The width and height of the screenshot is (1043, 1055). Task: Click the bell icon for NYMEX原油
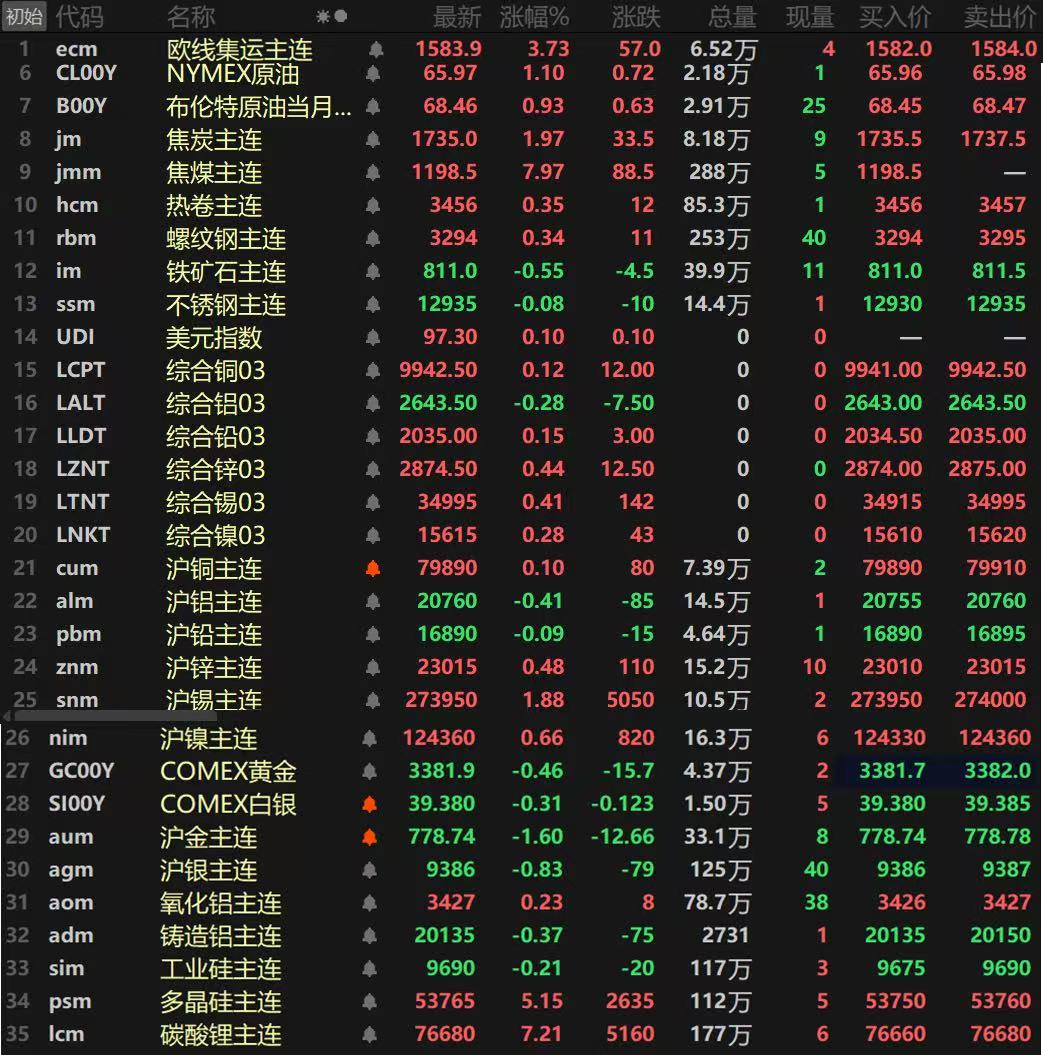[372, 74]
